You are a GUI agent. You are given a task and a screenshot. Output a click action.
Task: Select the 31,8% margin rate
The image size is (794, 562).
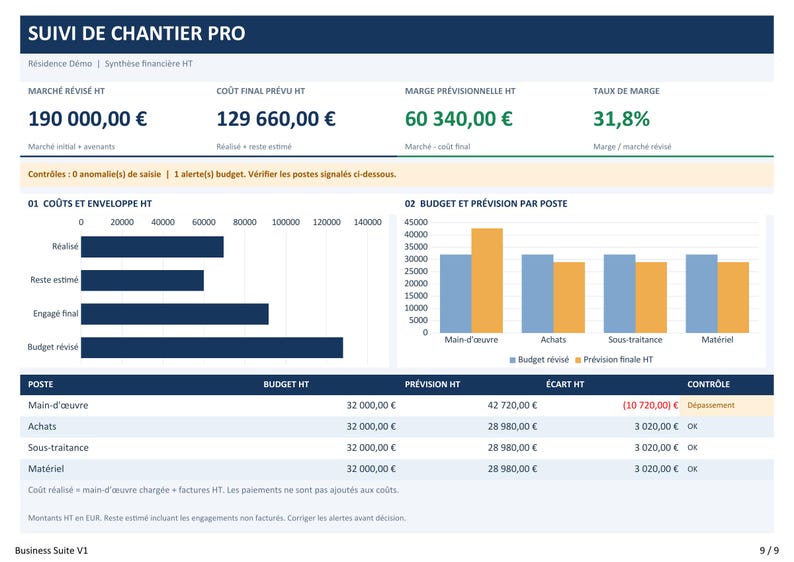(x=621, y=119)
